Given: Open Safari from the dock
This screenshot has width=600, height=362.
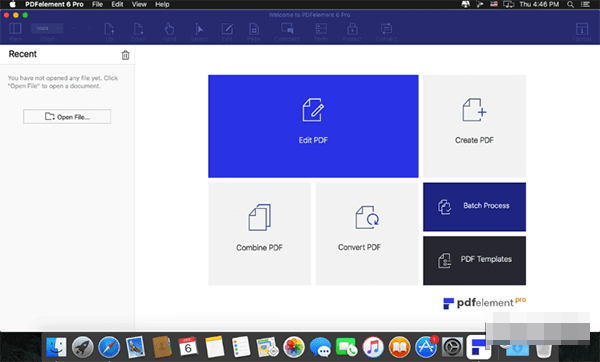Looking at the screenshot, I should 109,347.
